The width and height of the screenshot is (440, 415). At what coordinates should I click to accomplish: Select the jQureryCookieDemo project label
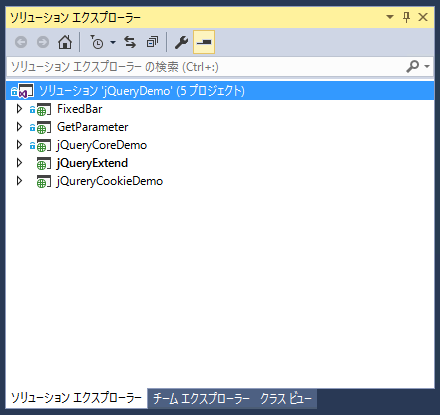pyautogui.click(x=110, y=181)
